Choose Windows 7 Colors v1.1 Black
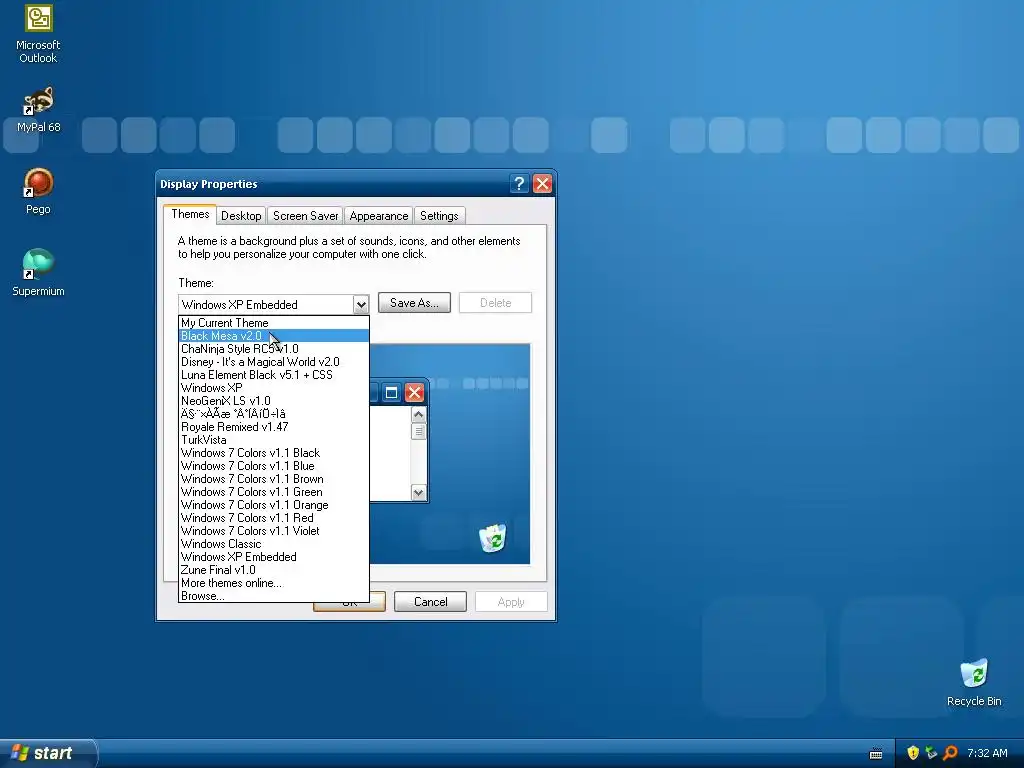 click(274, 453)
